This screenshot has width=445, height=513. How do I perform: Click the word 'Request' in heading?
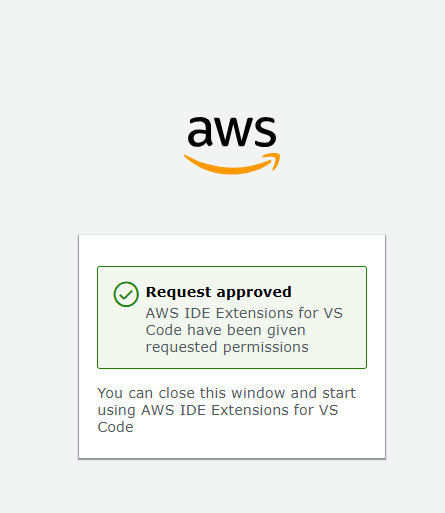coord(179,292)
